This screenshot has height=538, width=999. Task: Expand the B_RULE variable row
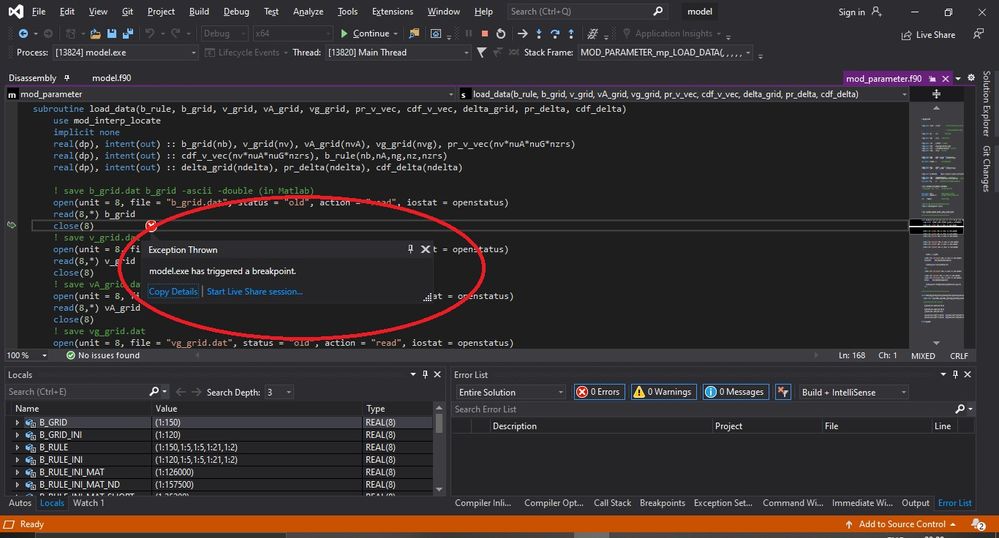pyautogui.click(x=17, y=447)
